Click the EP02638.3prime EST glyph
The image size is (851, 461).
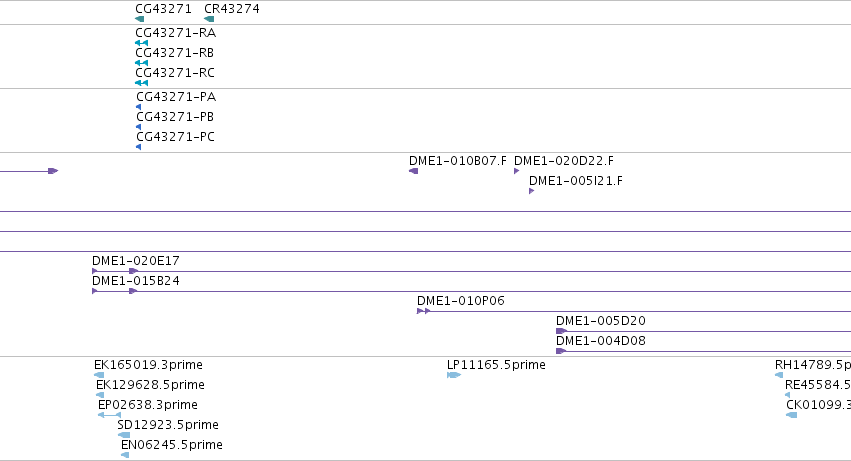tap(109, 415)
